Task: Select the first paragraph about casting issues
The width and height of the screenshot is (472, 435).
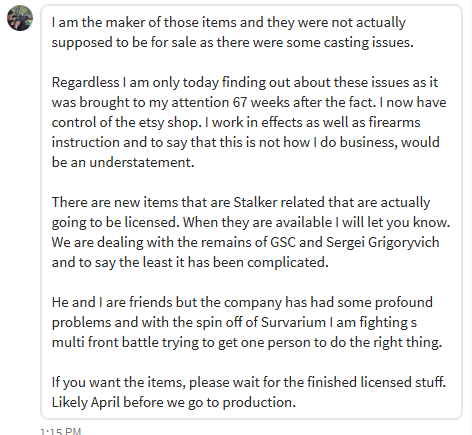Action: [x=232, y=32]
